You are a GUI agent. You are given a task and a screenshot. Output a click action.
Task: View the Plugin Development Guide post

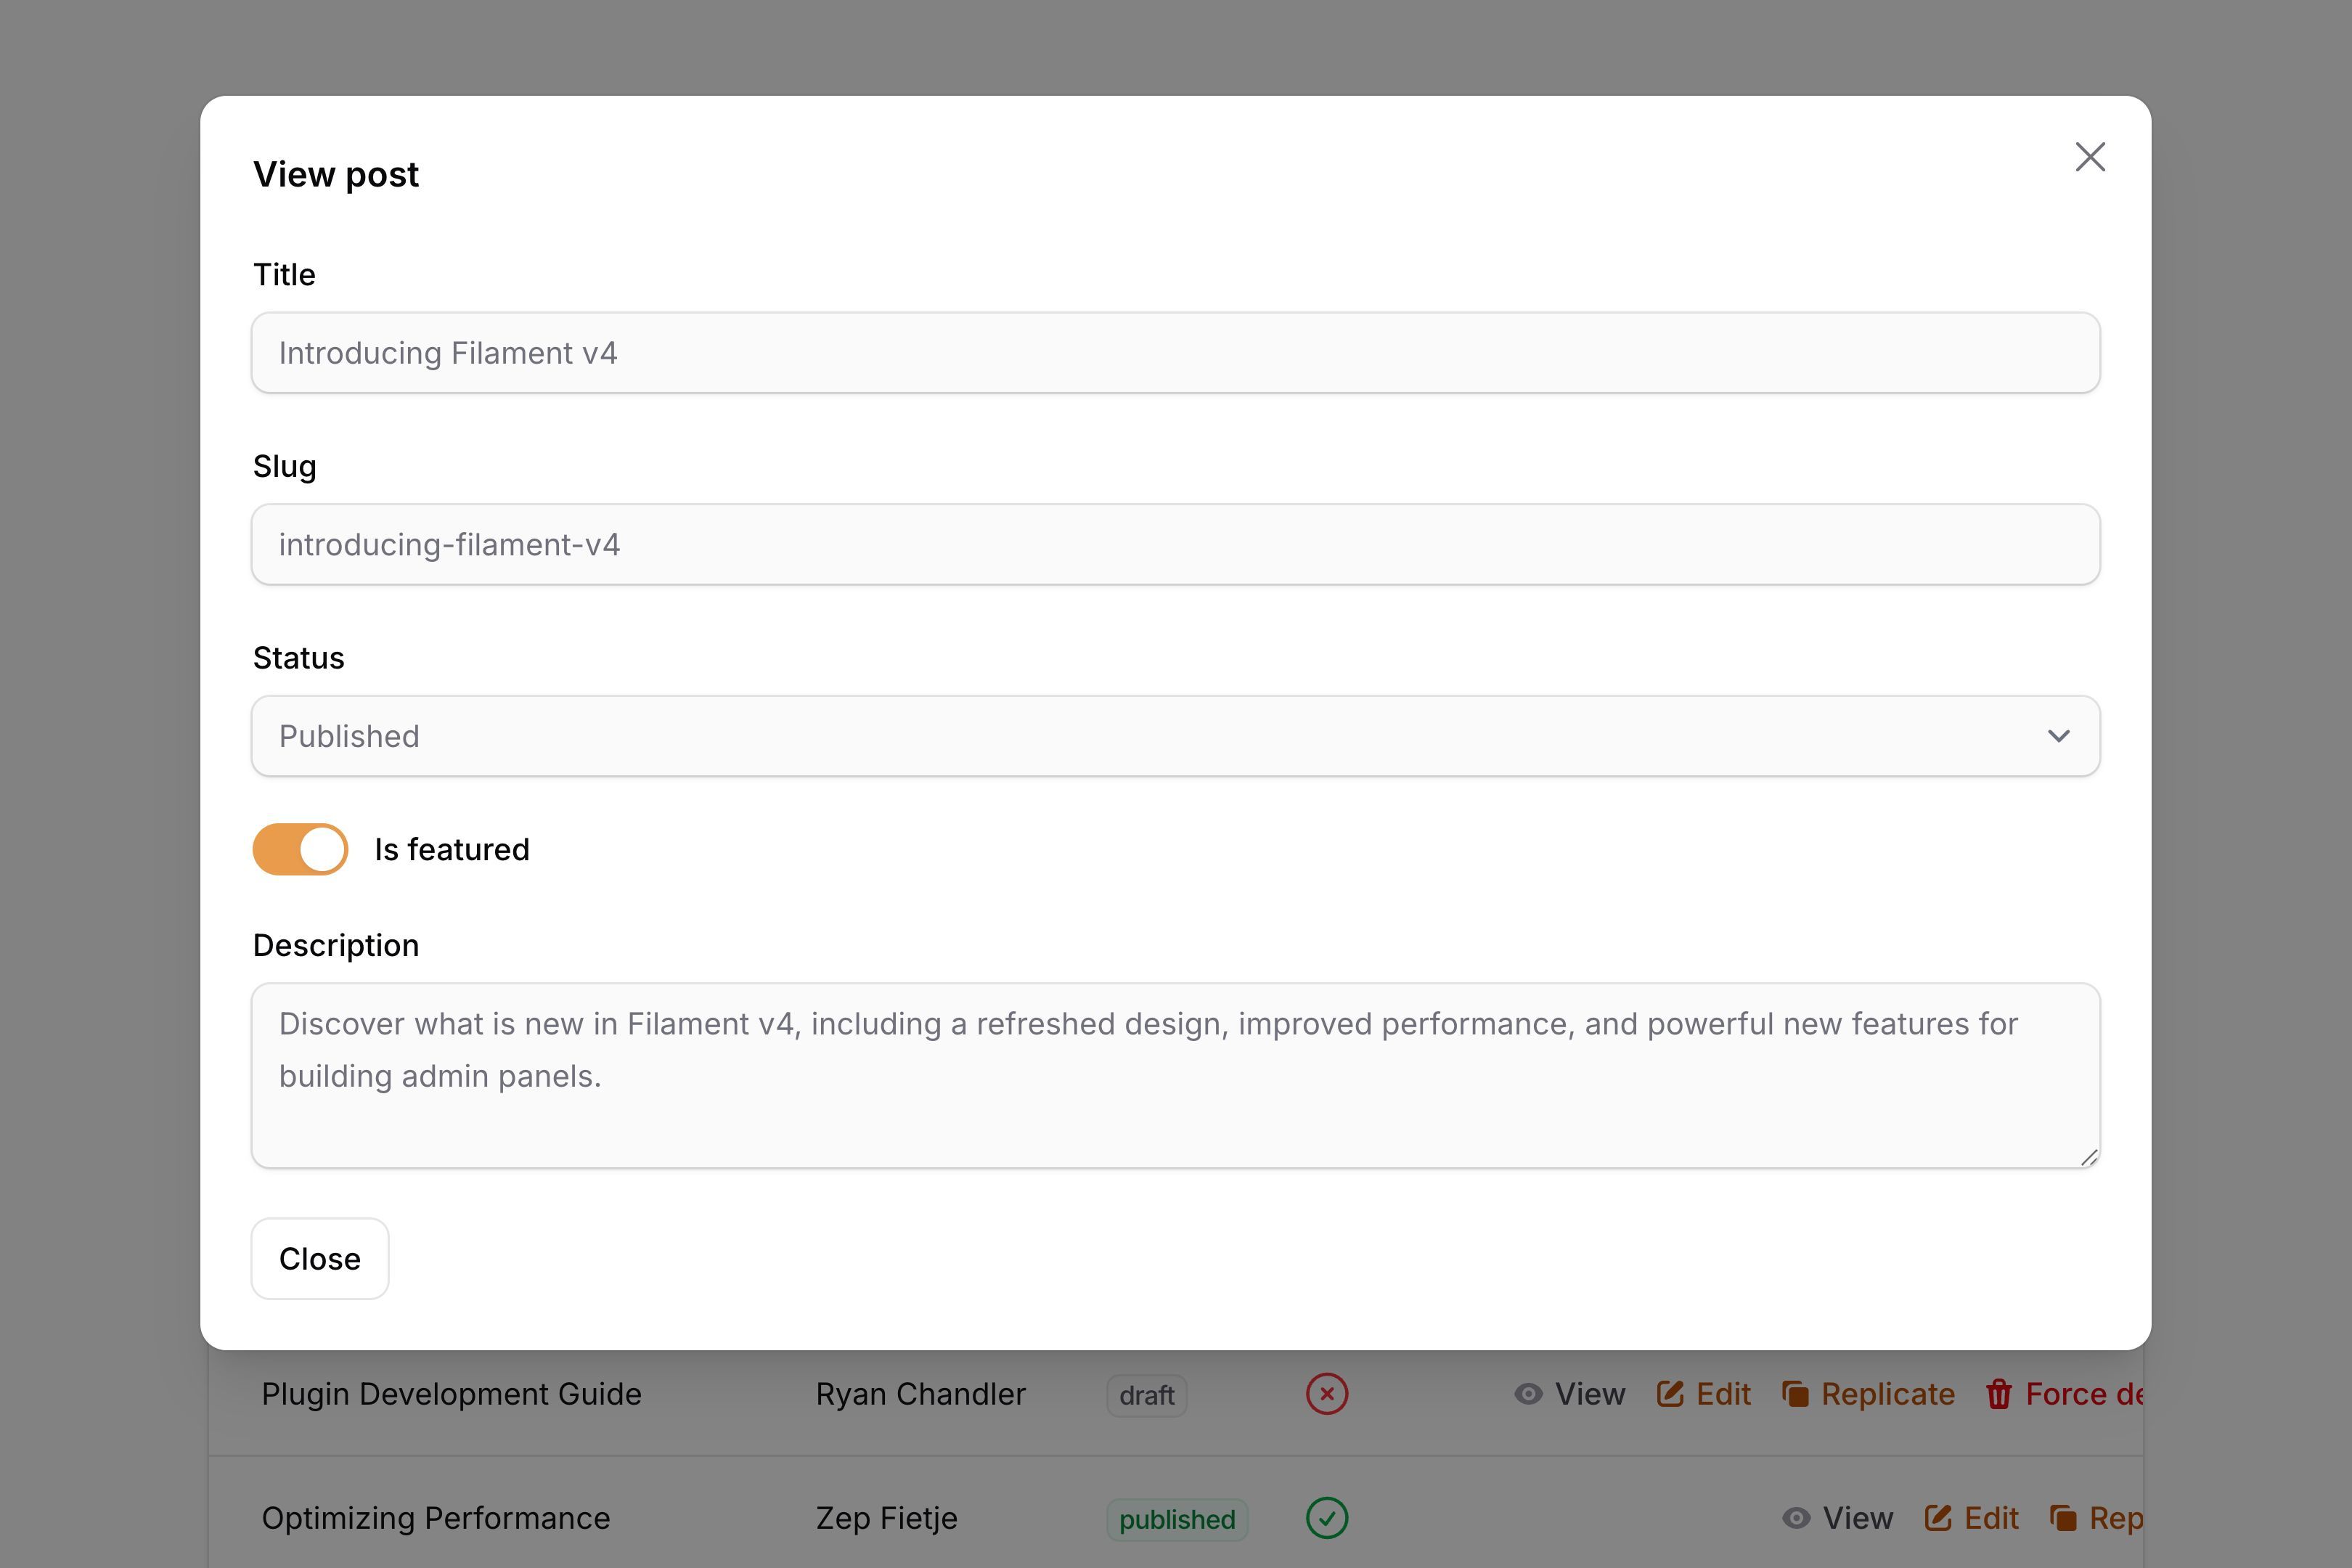coord(1570,1394)
